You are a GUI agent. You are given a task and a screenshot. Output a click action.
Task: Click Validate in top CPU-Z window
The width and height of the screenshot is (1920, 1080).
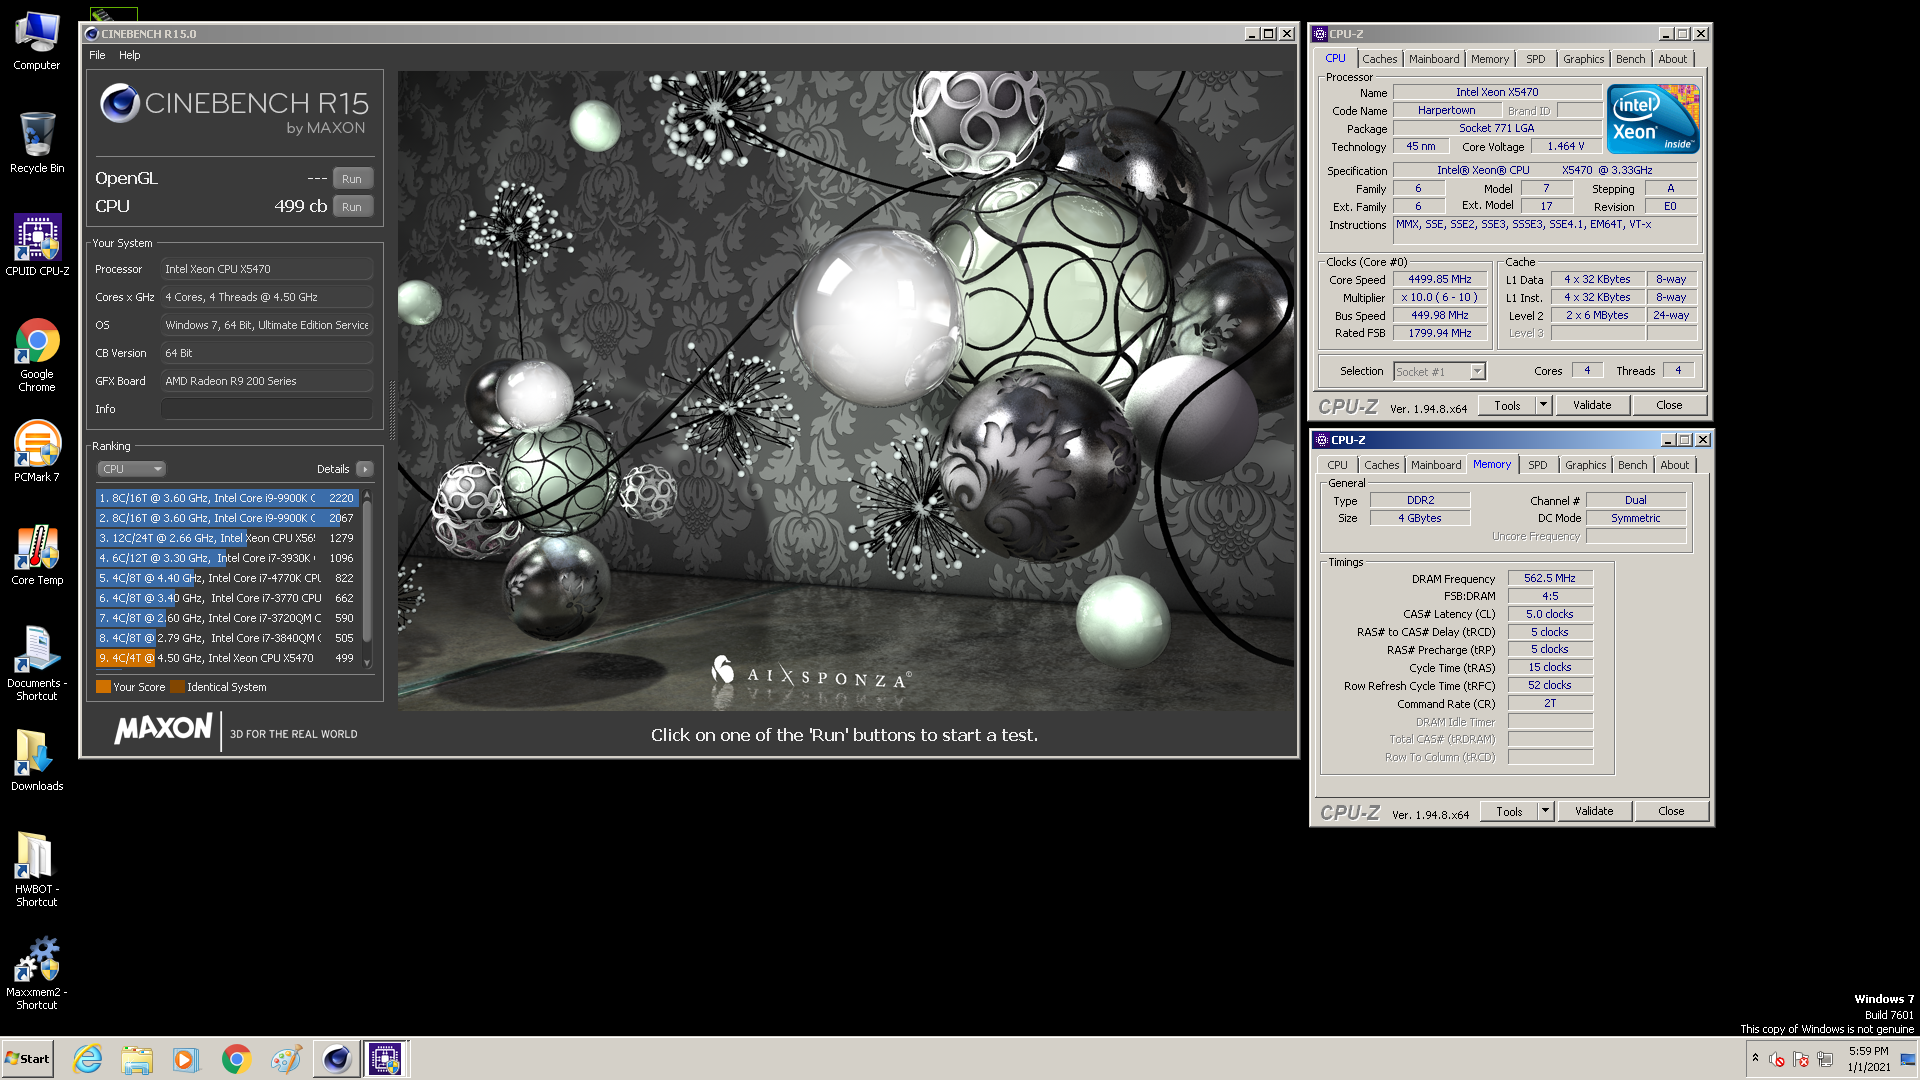1592,406
